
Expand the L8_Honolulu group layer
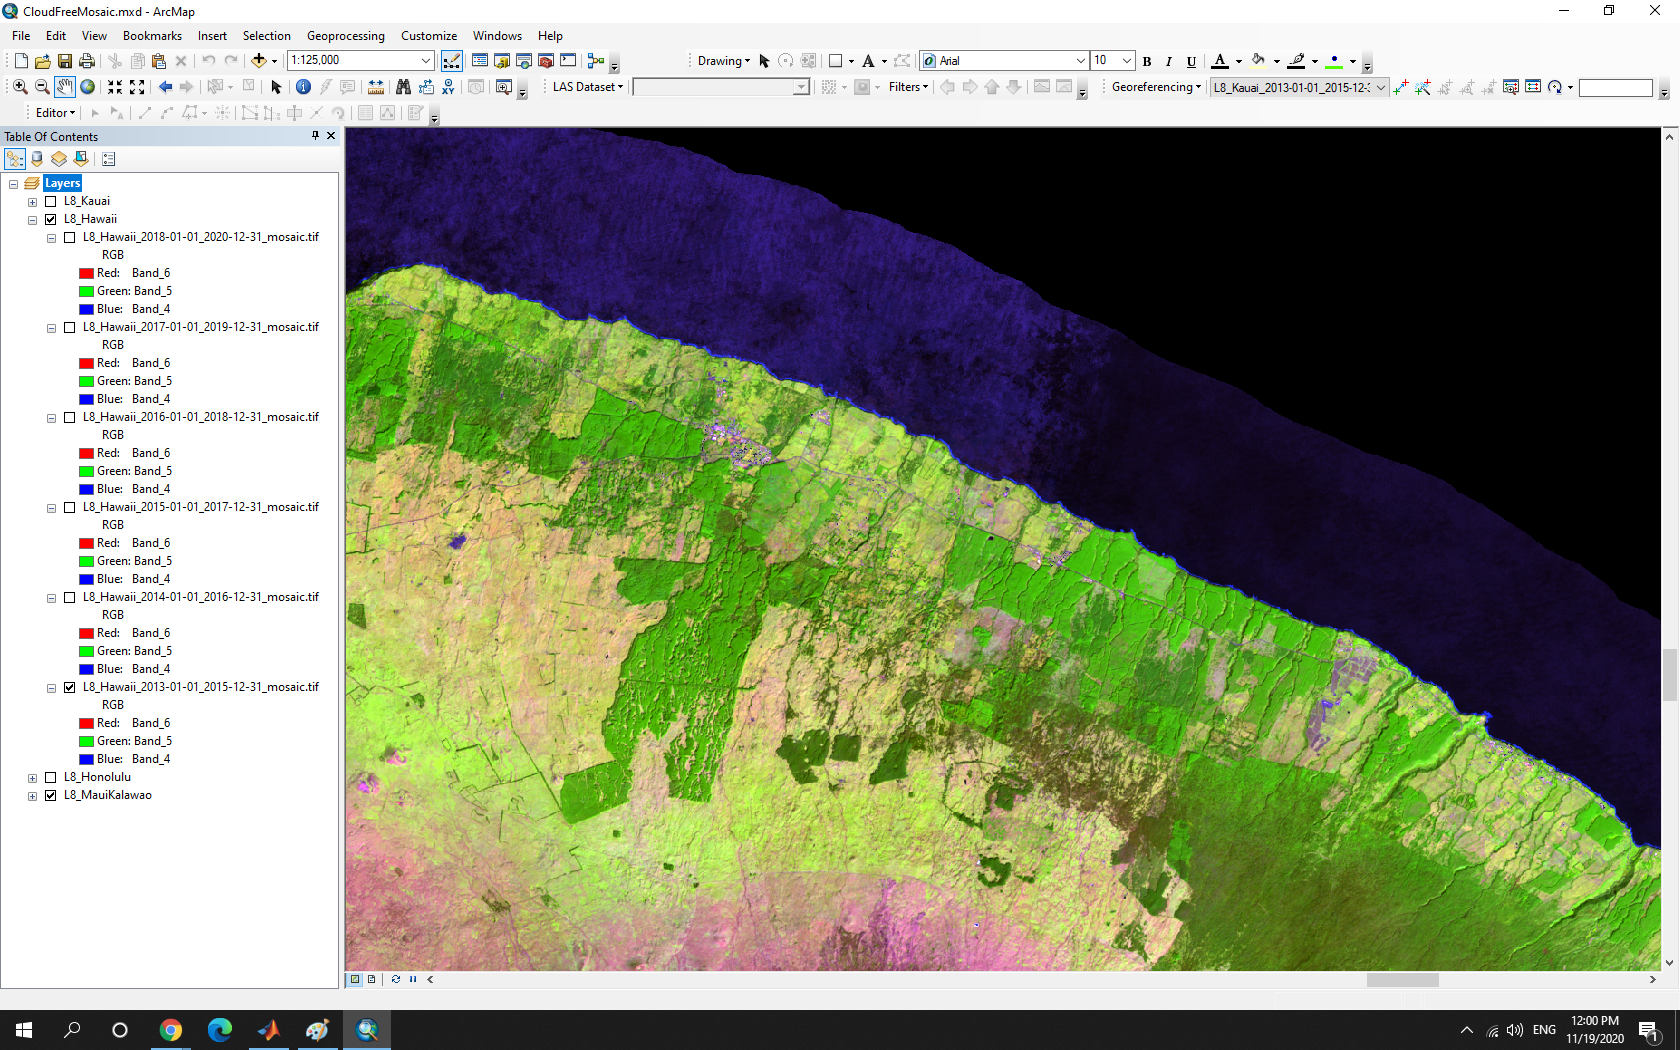click(x=32, y=777)
